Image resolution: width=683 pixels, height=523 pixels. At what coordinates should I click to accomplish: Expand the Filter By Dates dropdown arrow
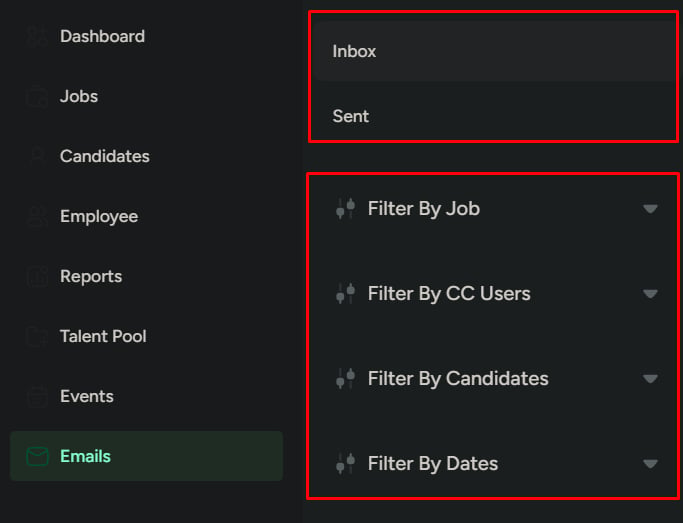tap(650, 464)
